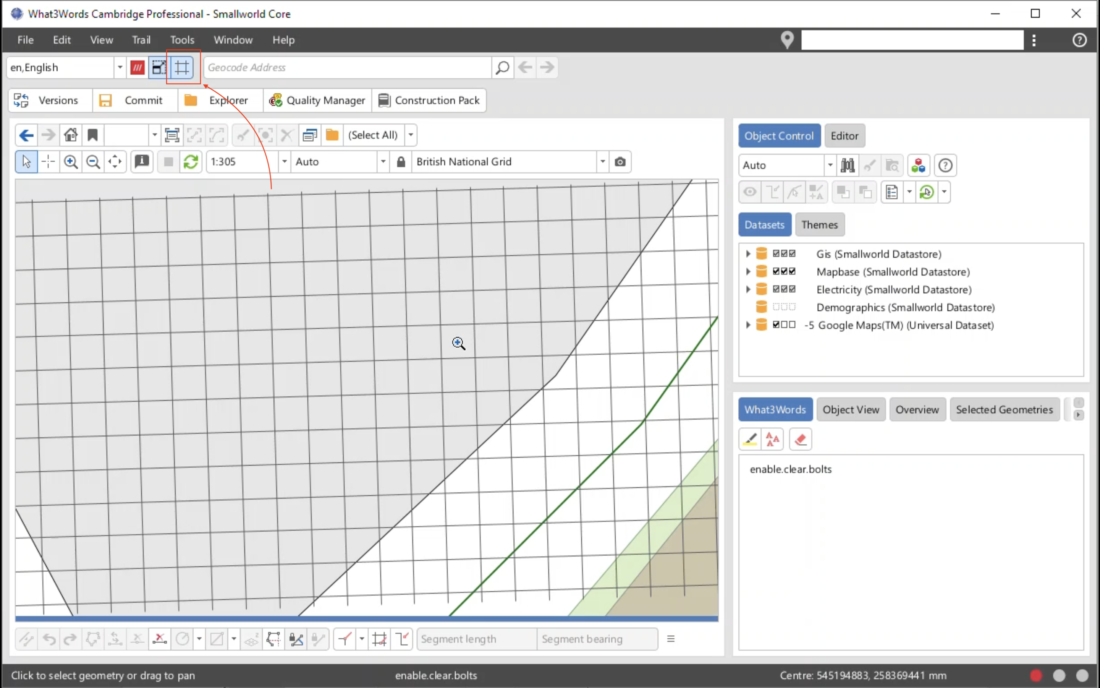The height and width of the screenshot is (688, 1100).
Task: Click the green circular refresh icon in Object Control
Action: click(x=927, y=192)
